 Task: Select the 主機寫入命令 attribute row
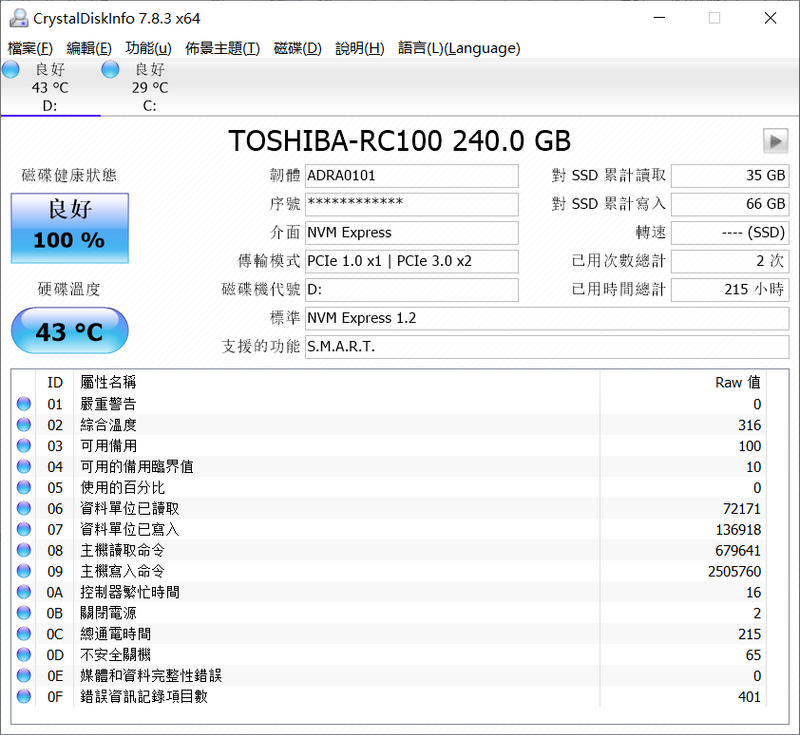tap(400, 571)
